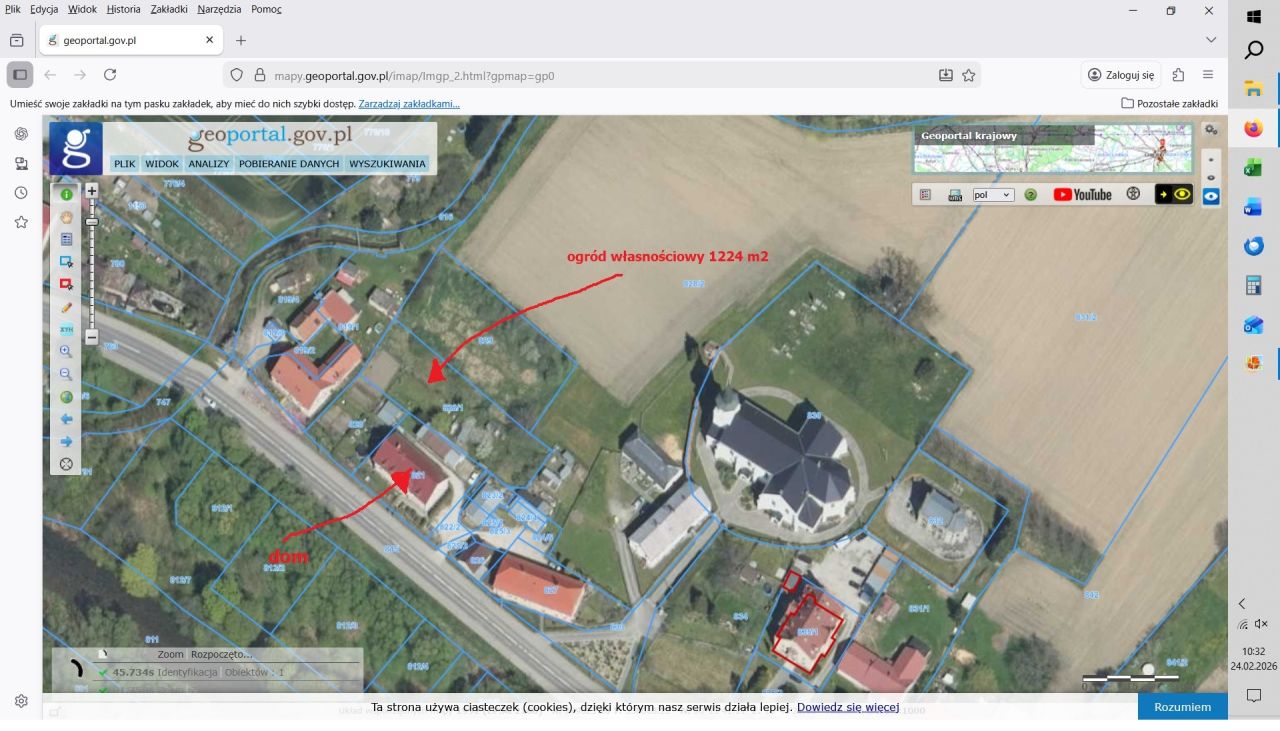Toggle the blue eye visibility button
The image size is (1280, 731).
1211,197
